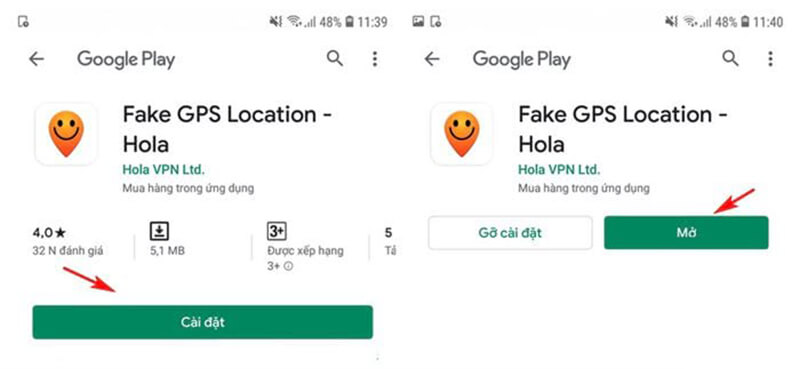Open the three-dot overflow menu on the left screen
Image resolution: width=800 pixels, height=369 pixels.
pos(375,60)
